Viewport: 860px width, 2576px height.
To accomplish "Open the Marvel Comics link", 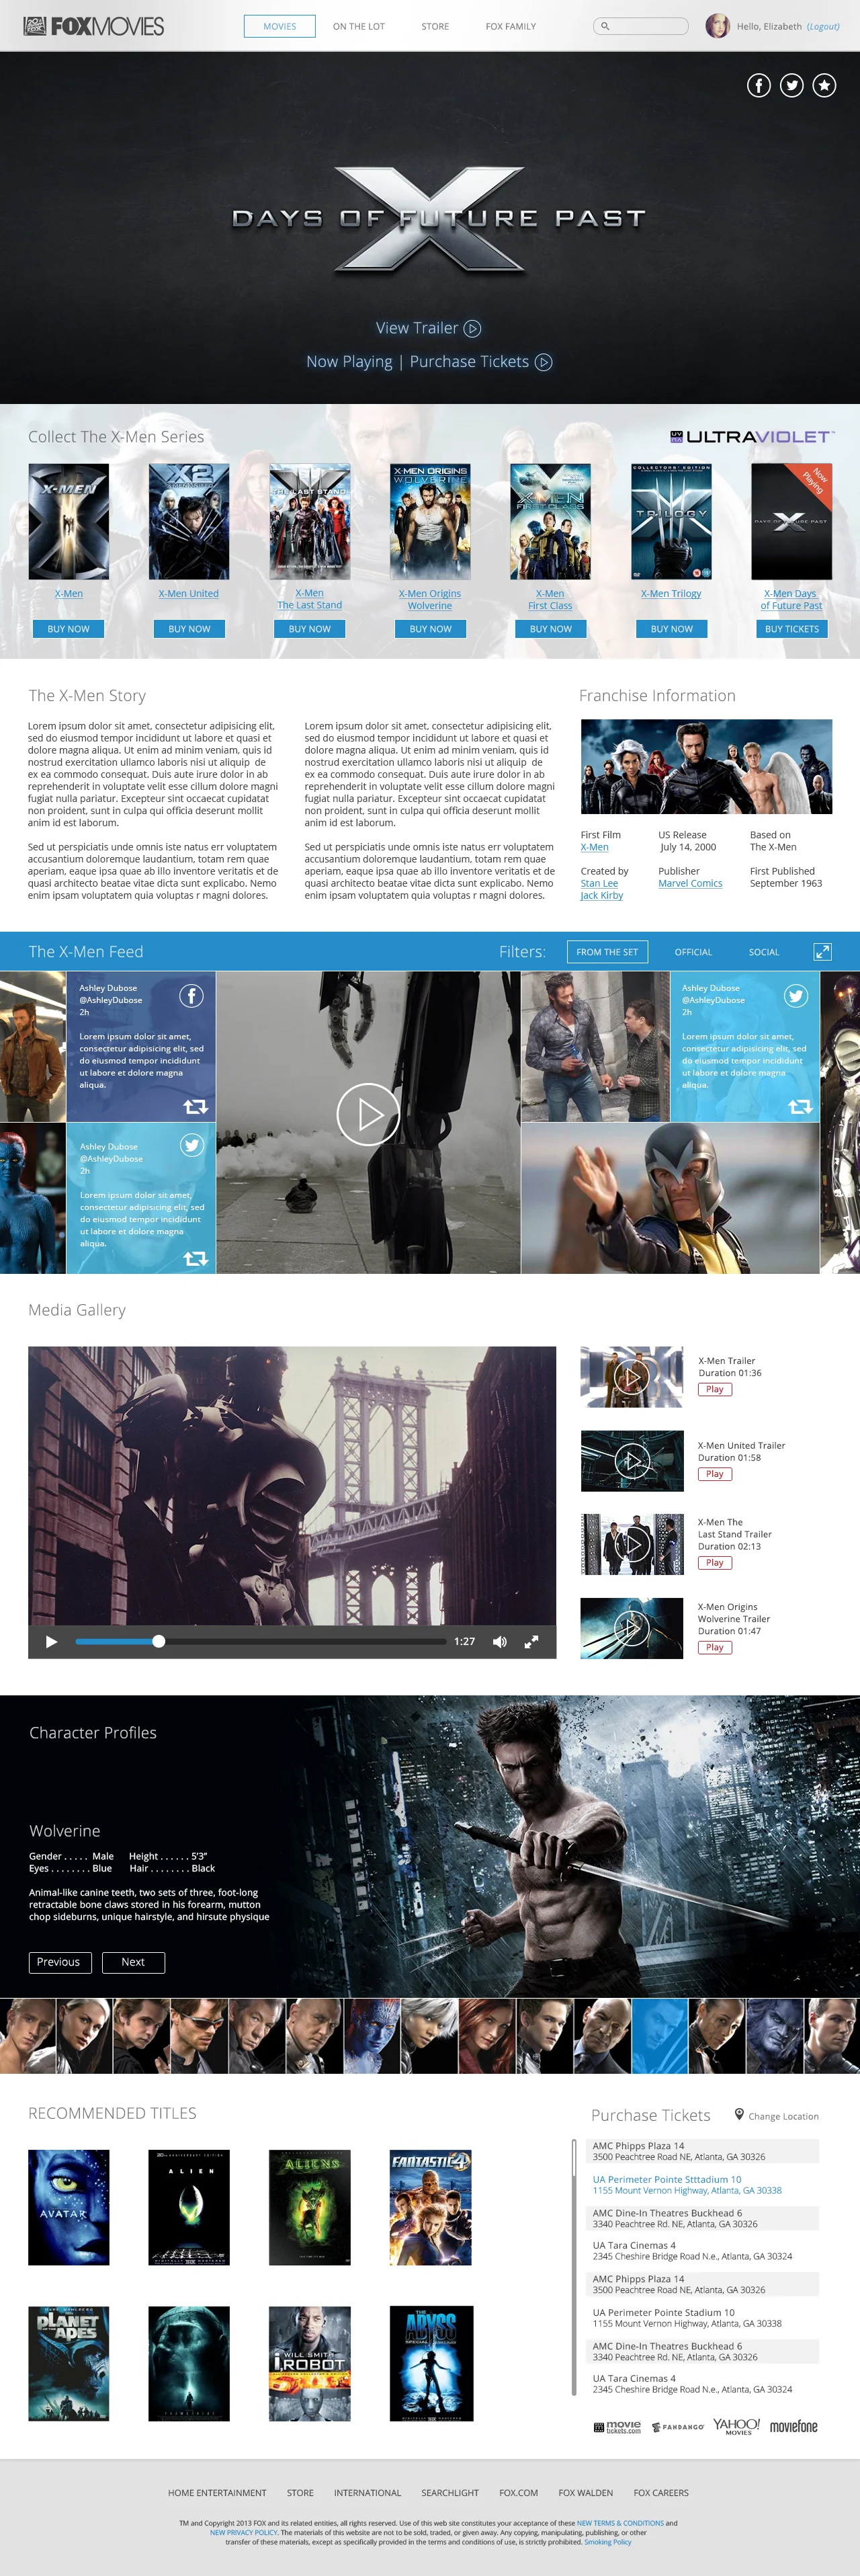I will click(690, 884).
